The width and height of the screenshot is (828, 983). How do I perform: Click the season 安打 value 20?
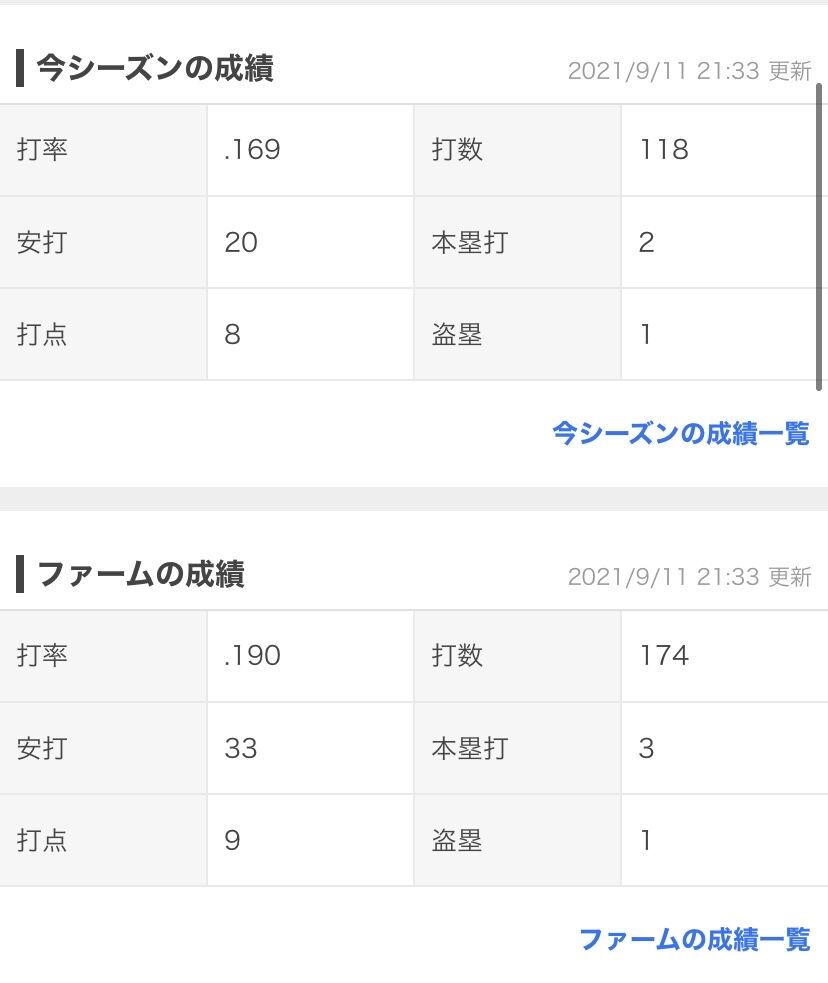pyautogui.click(x=241, y=242)
